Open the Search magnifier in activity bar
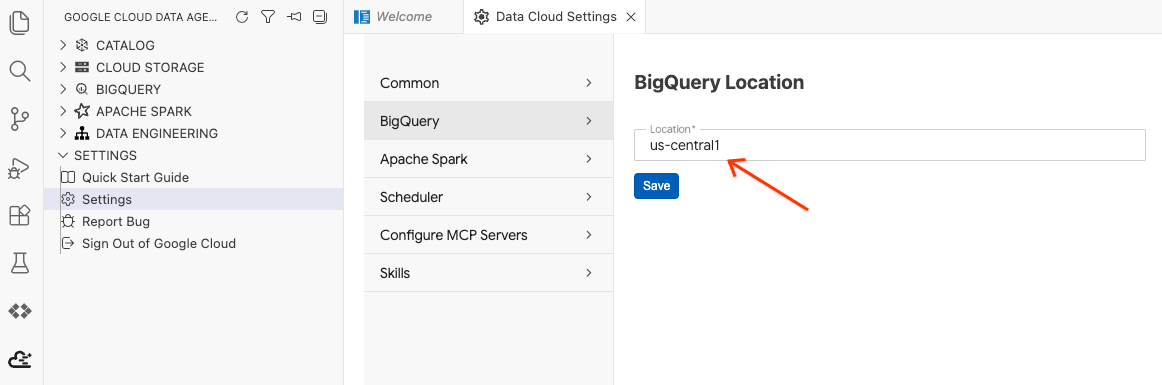The height and width of the screenshot is (385, 1162). point(20,71)
